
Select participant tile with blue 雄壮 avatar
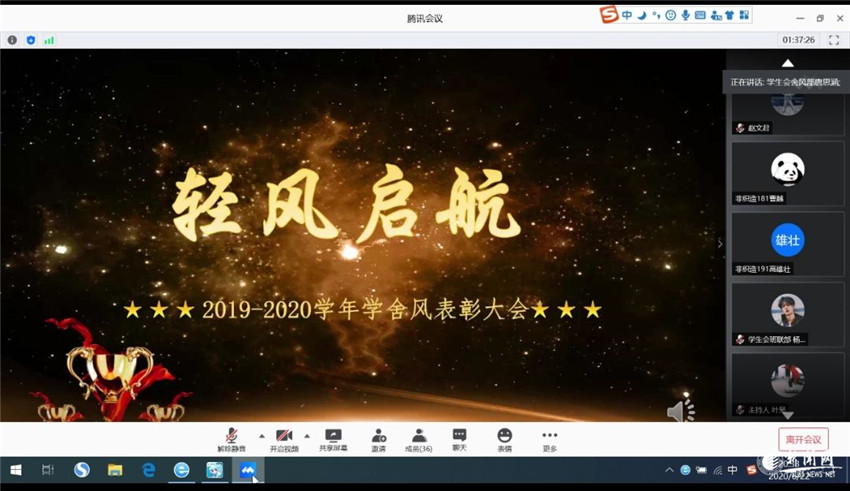(787, 243)
